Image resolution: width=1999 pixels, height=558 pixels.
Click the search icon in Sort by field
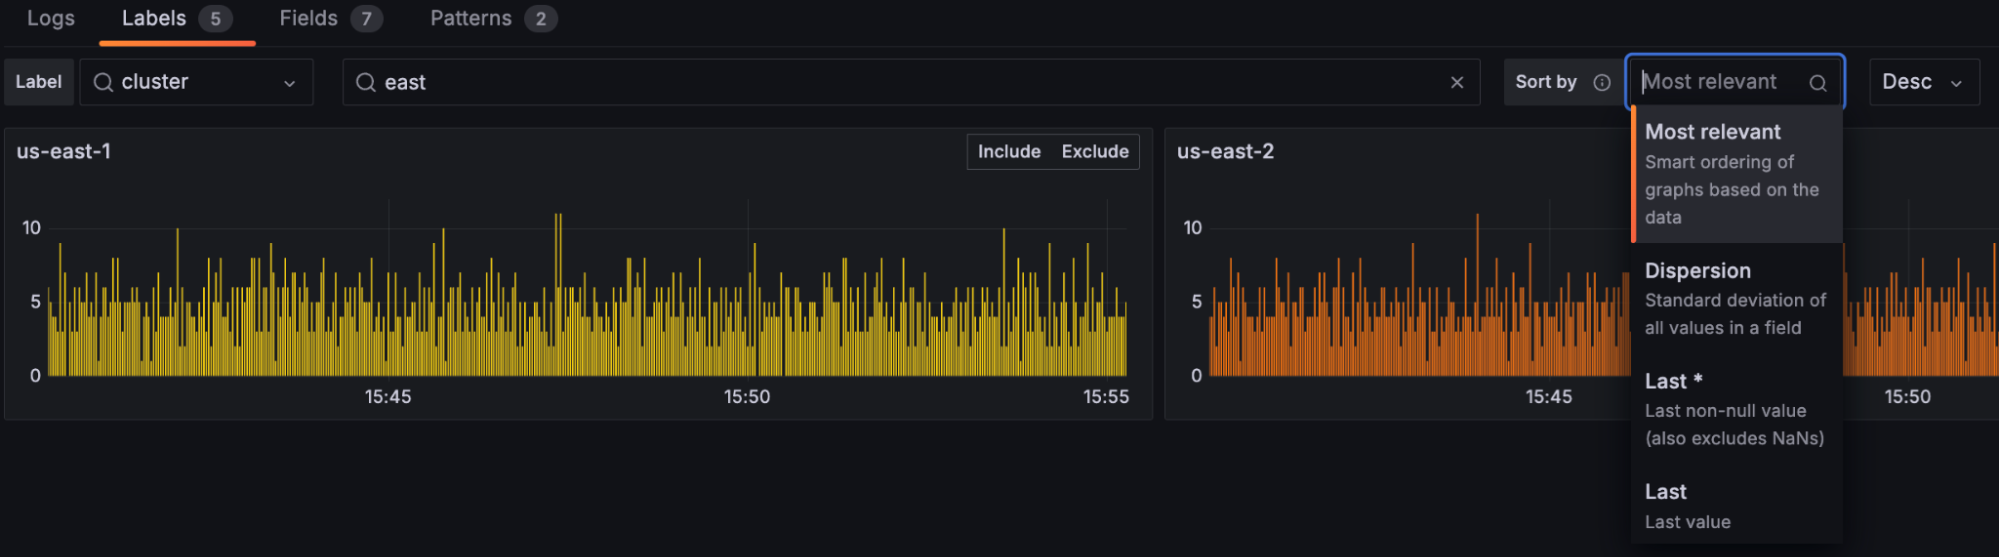[x=1818, y=83]
